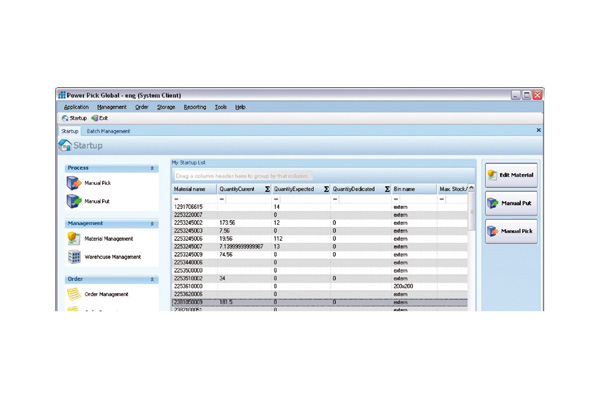Close the current tab with the blue X
Viewport: 600px width, 400px height.
(538, 130)
